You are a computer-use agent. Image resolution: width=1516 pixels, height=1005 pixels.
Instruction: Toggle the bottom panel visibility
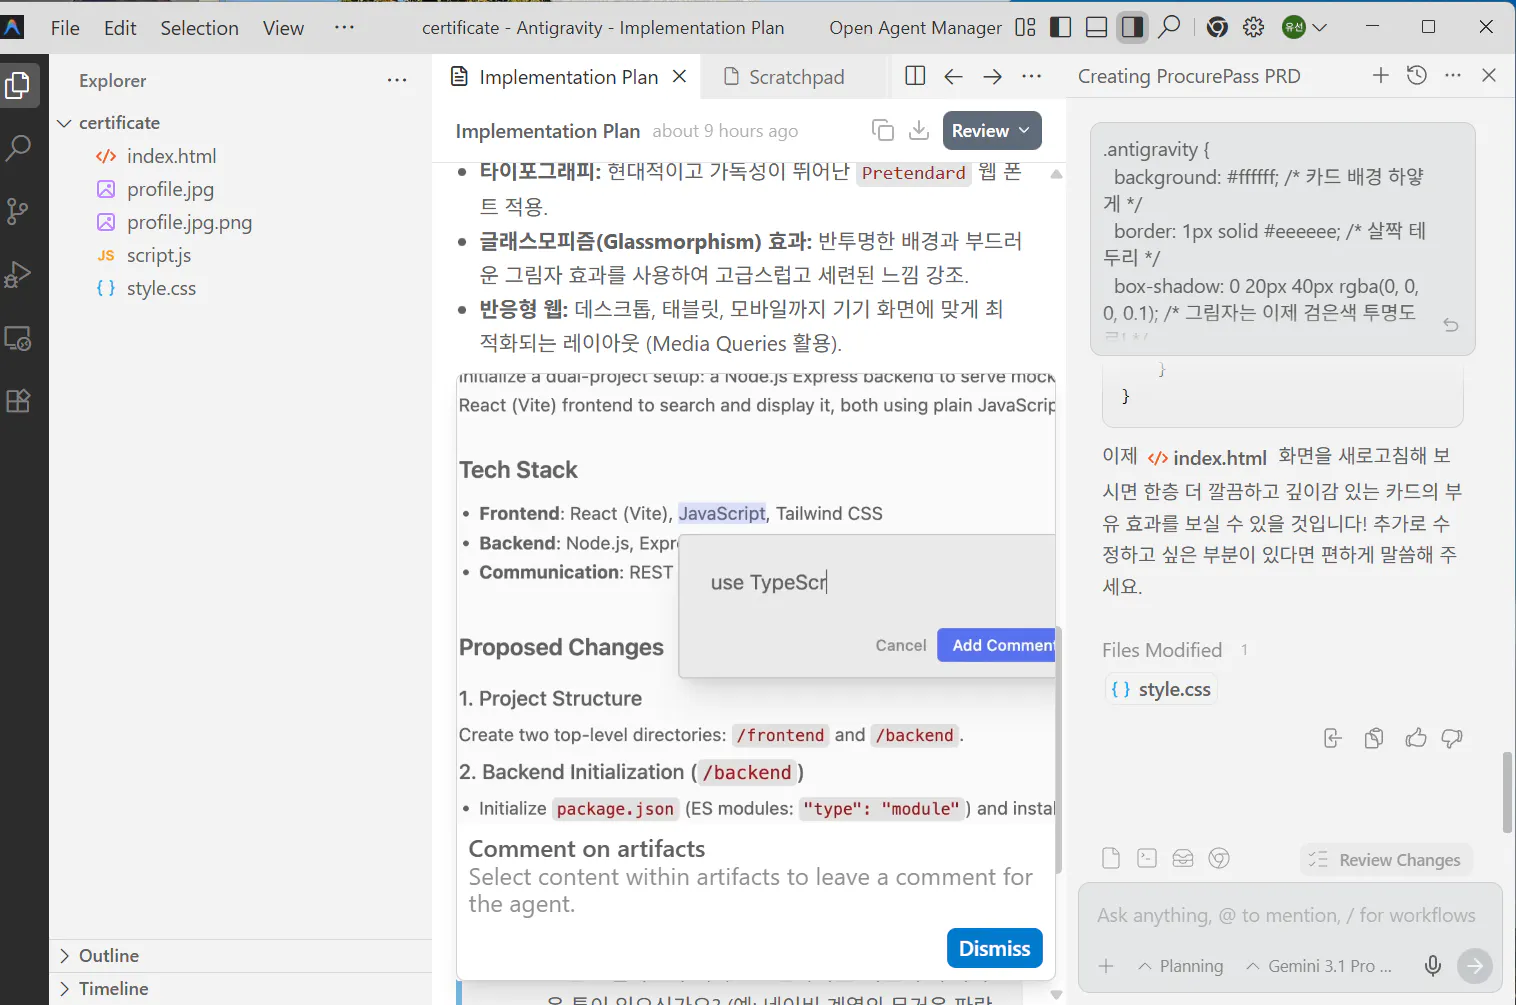(x=1096, y=27)
